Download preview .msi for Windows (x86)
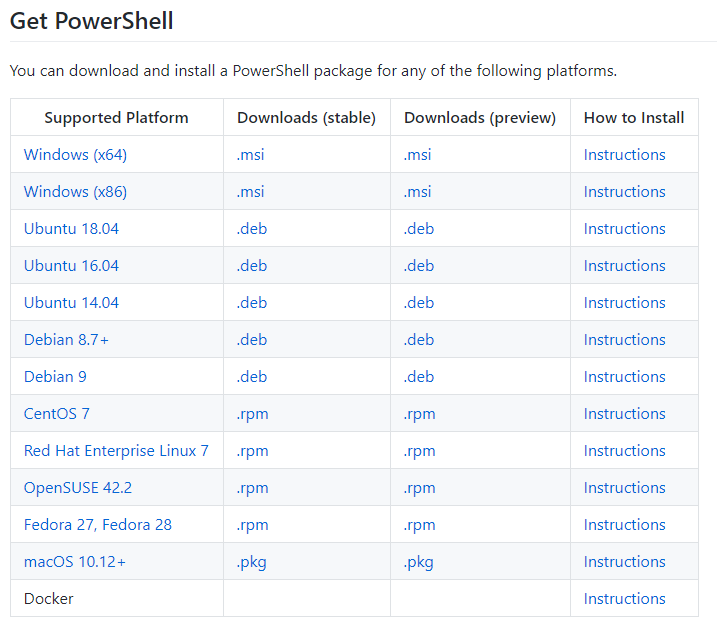The height and width of the screenshot is (626, 717). click(417, 192)
